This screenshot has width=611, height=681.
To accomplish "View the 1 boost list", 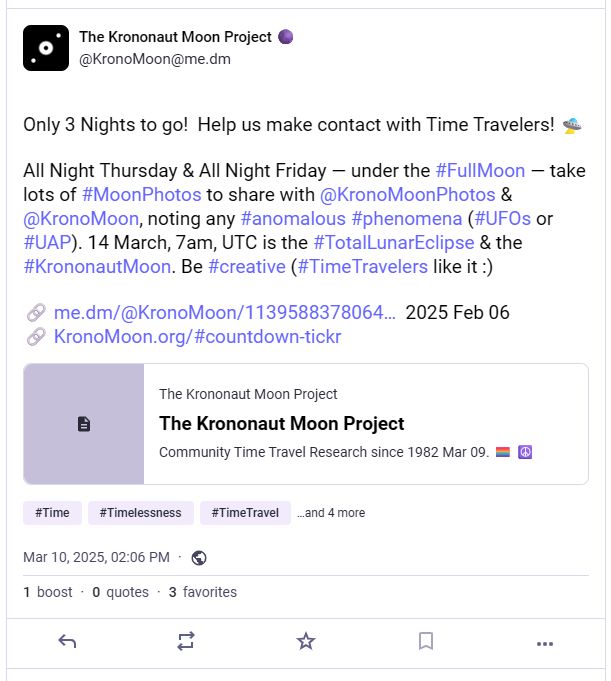I will click(x=48, y=592).
